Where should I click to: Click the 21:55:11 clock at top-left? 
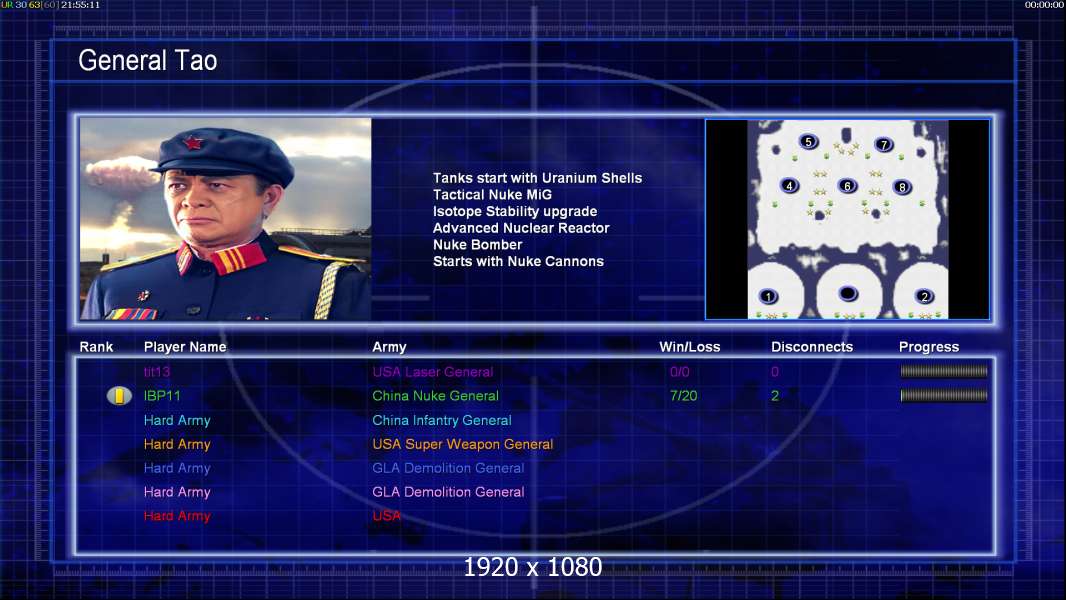click(81, 5)
